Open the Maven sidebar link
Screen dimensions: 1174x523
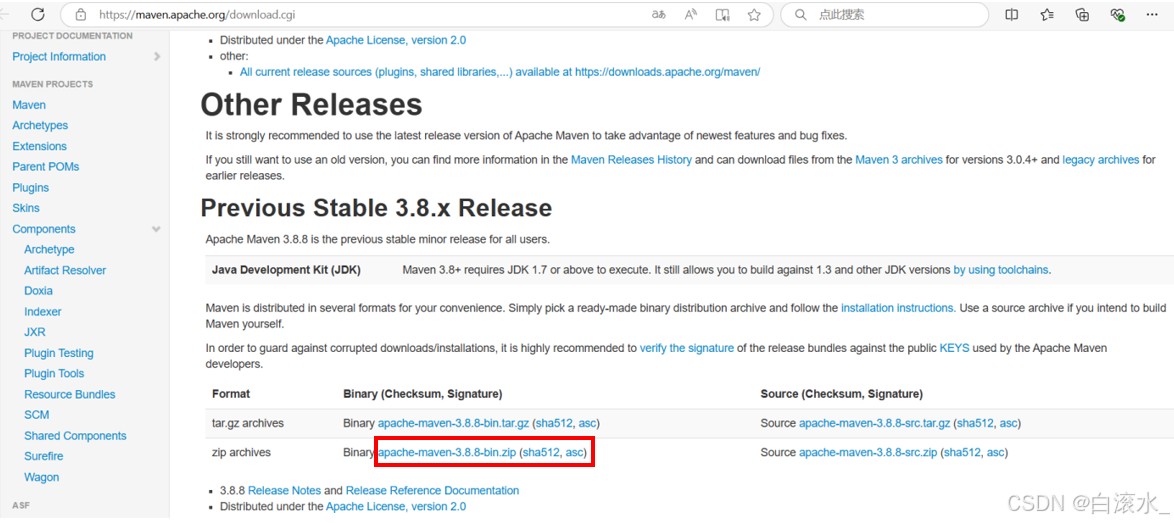tap(29, 105)
